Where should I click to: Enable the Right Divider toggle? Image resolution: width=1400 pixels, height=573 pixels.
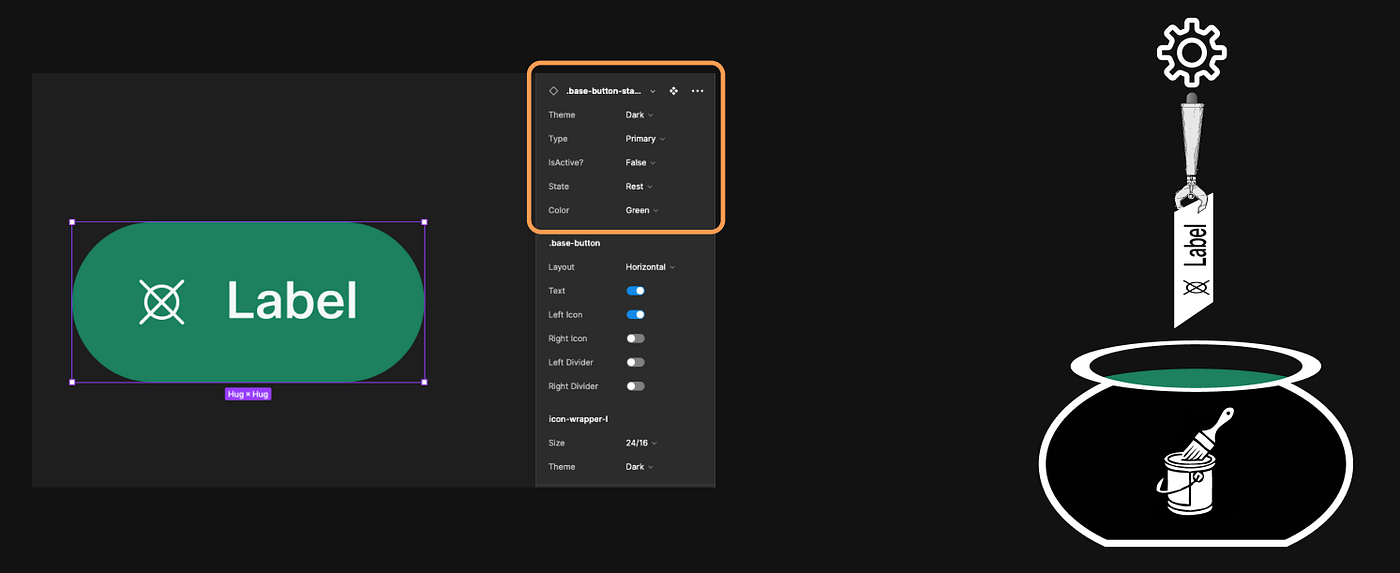point(636,386)
